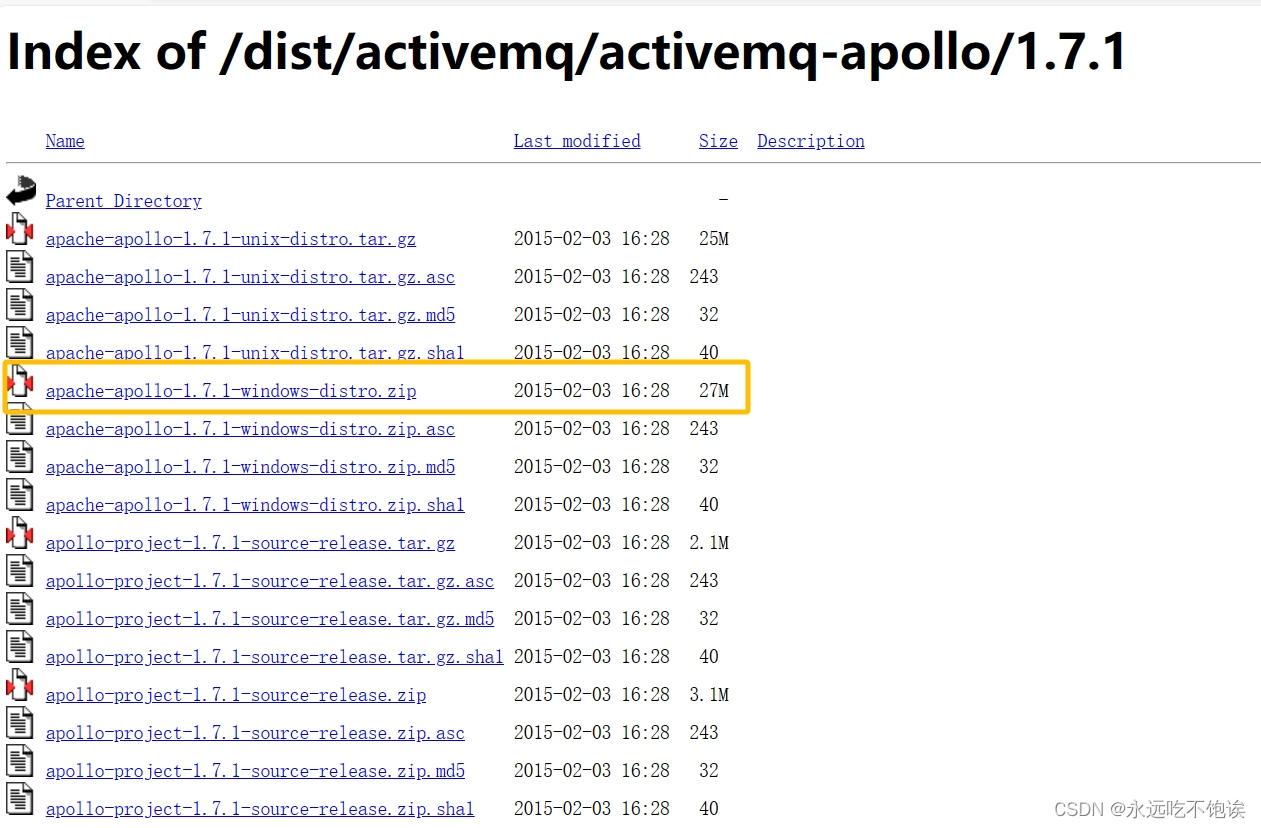1261x828 pixels.
Task: Sort listing by Last modified column
Action: tap(577, 141)
